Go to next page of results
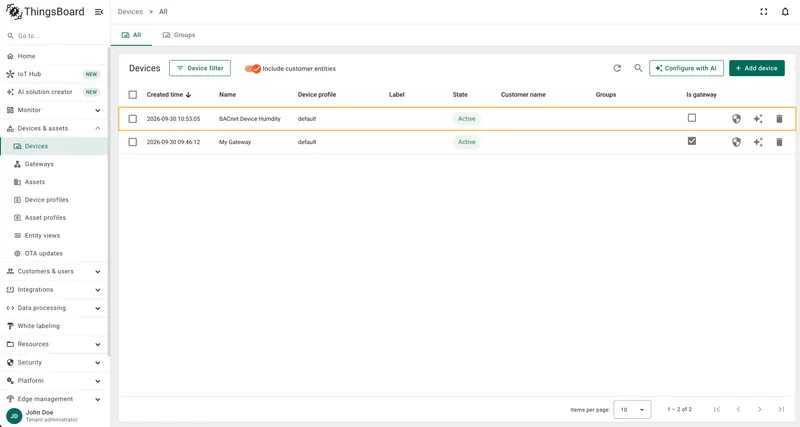 click(x=760, y=409)
